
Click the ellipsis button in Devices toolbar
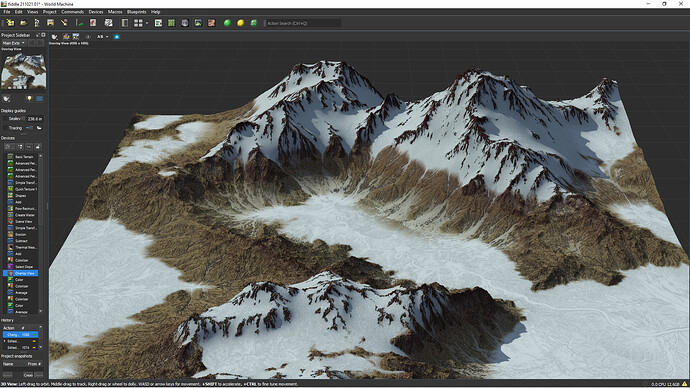click(29, 146)
